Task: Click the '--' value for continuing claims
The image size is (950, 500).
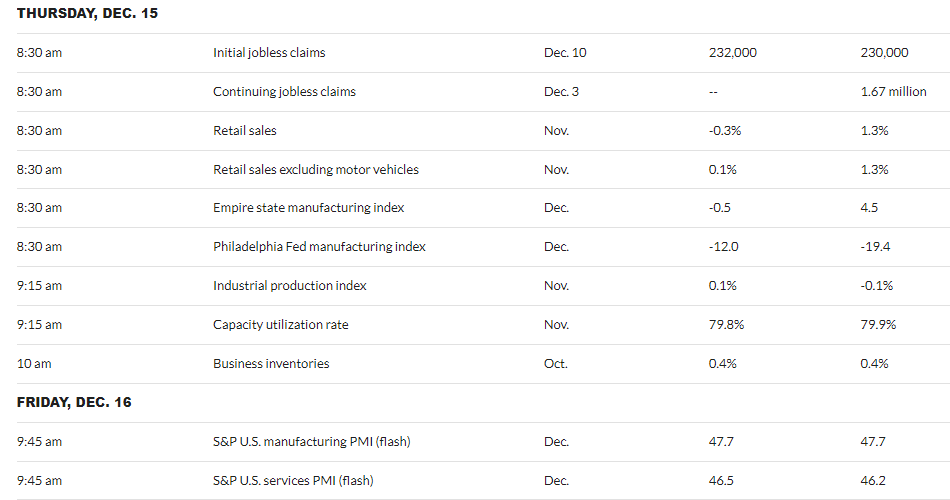Action: click(713, 92)
